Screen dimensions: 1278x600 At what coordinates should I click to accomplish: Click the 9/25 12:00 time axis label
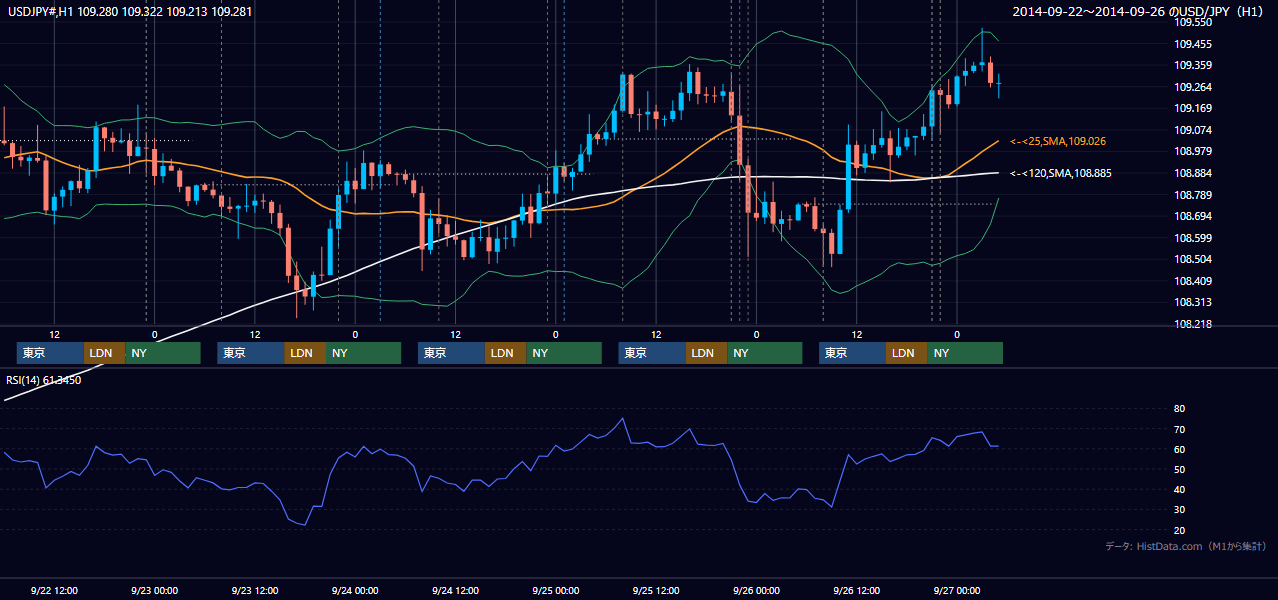coord(656,590)
